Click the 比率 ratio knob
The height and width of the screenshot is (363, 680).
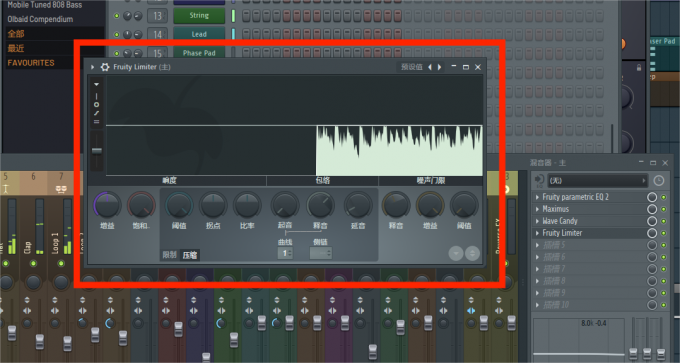coord(247,205)
